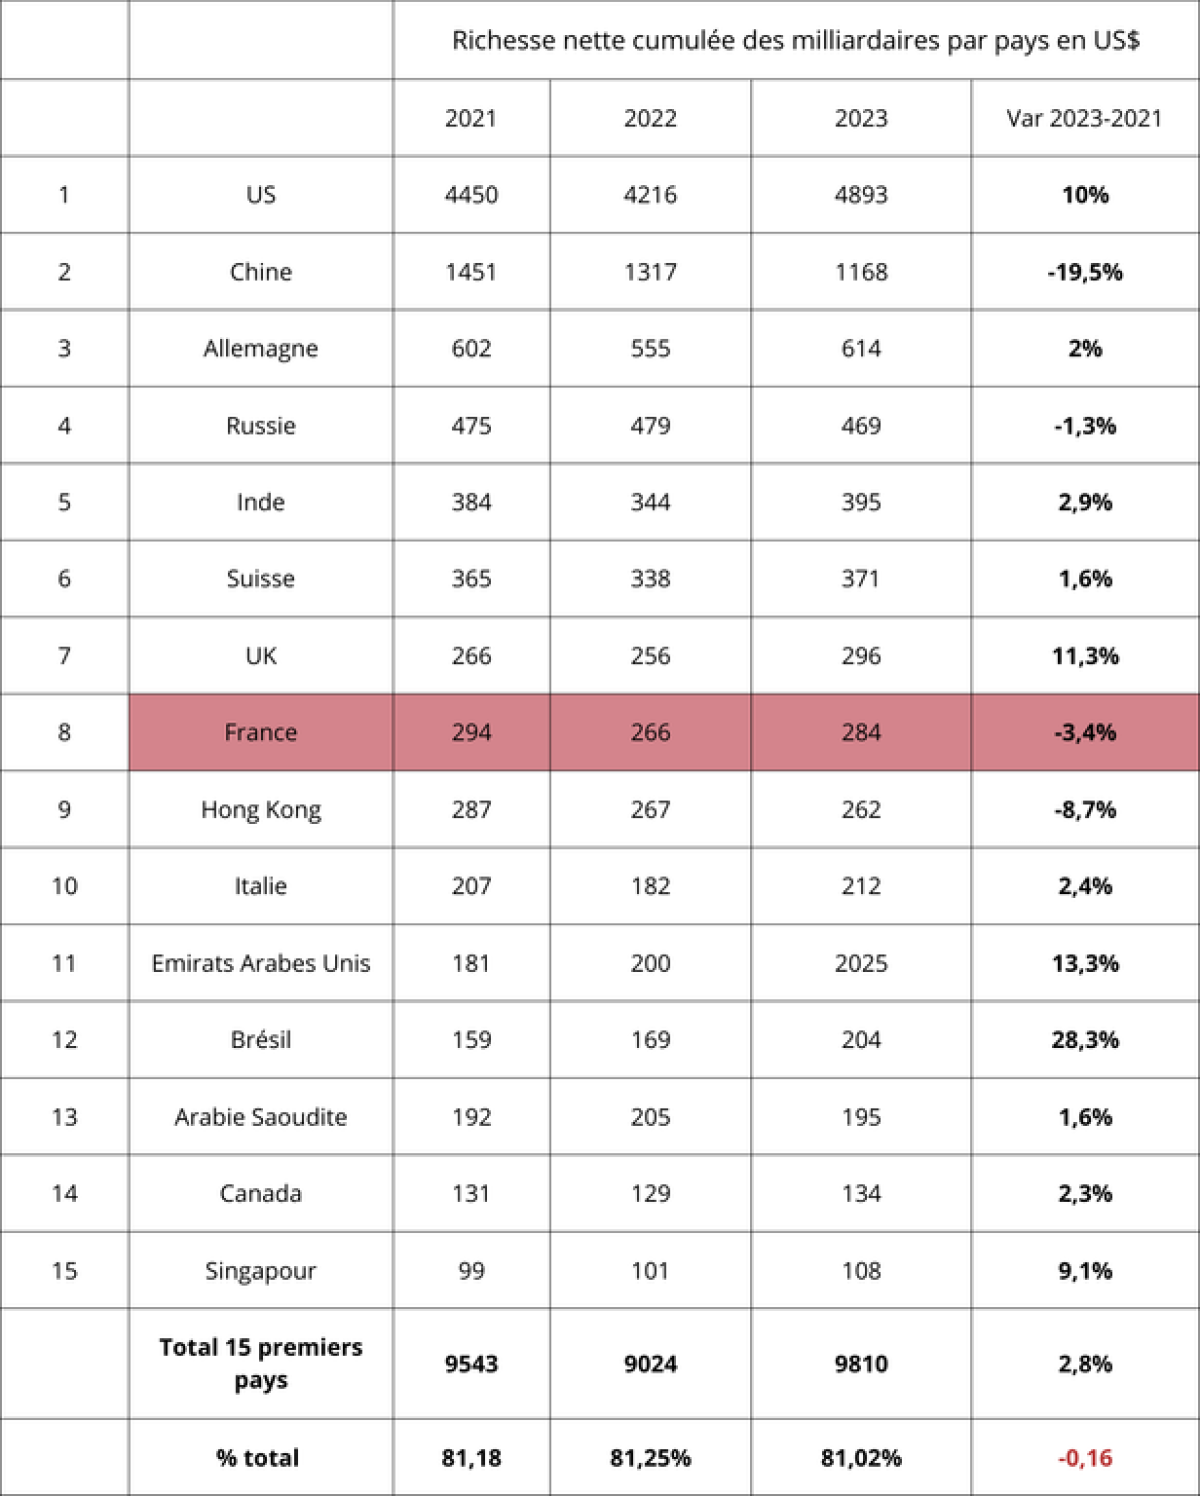The width and height of the screenshot is (1200, 1496).
Task: Select the Total 15 premiers pays label
Action: click(x=261, y=1363)
